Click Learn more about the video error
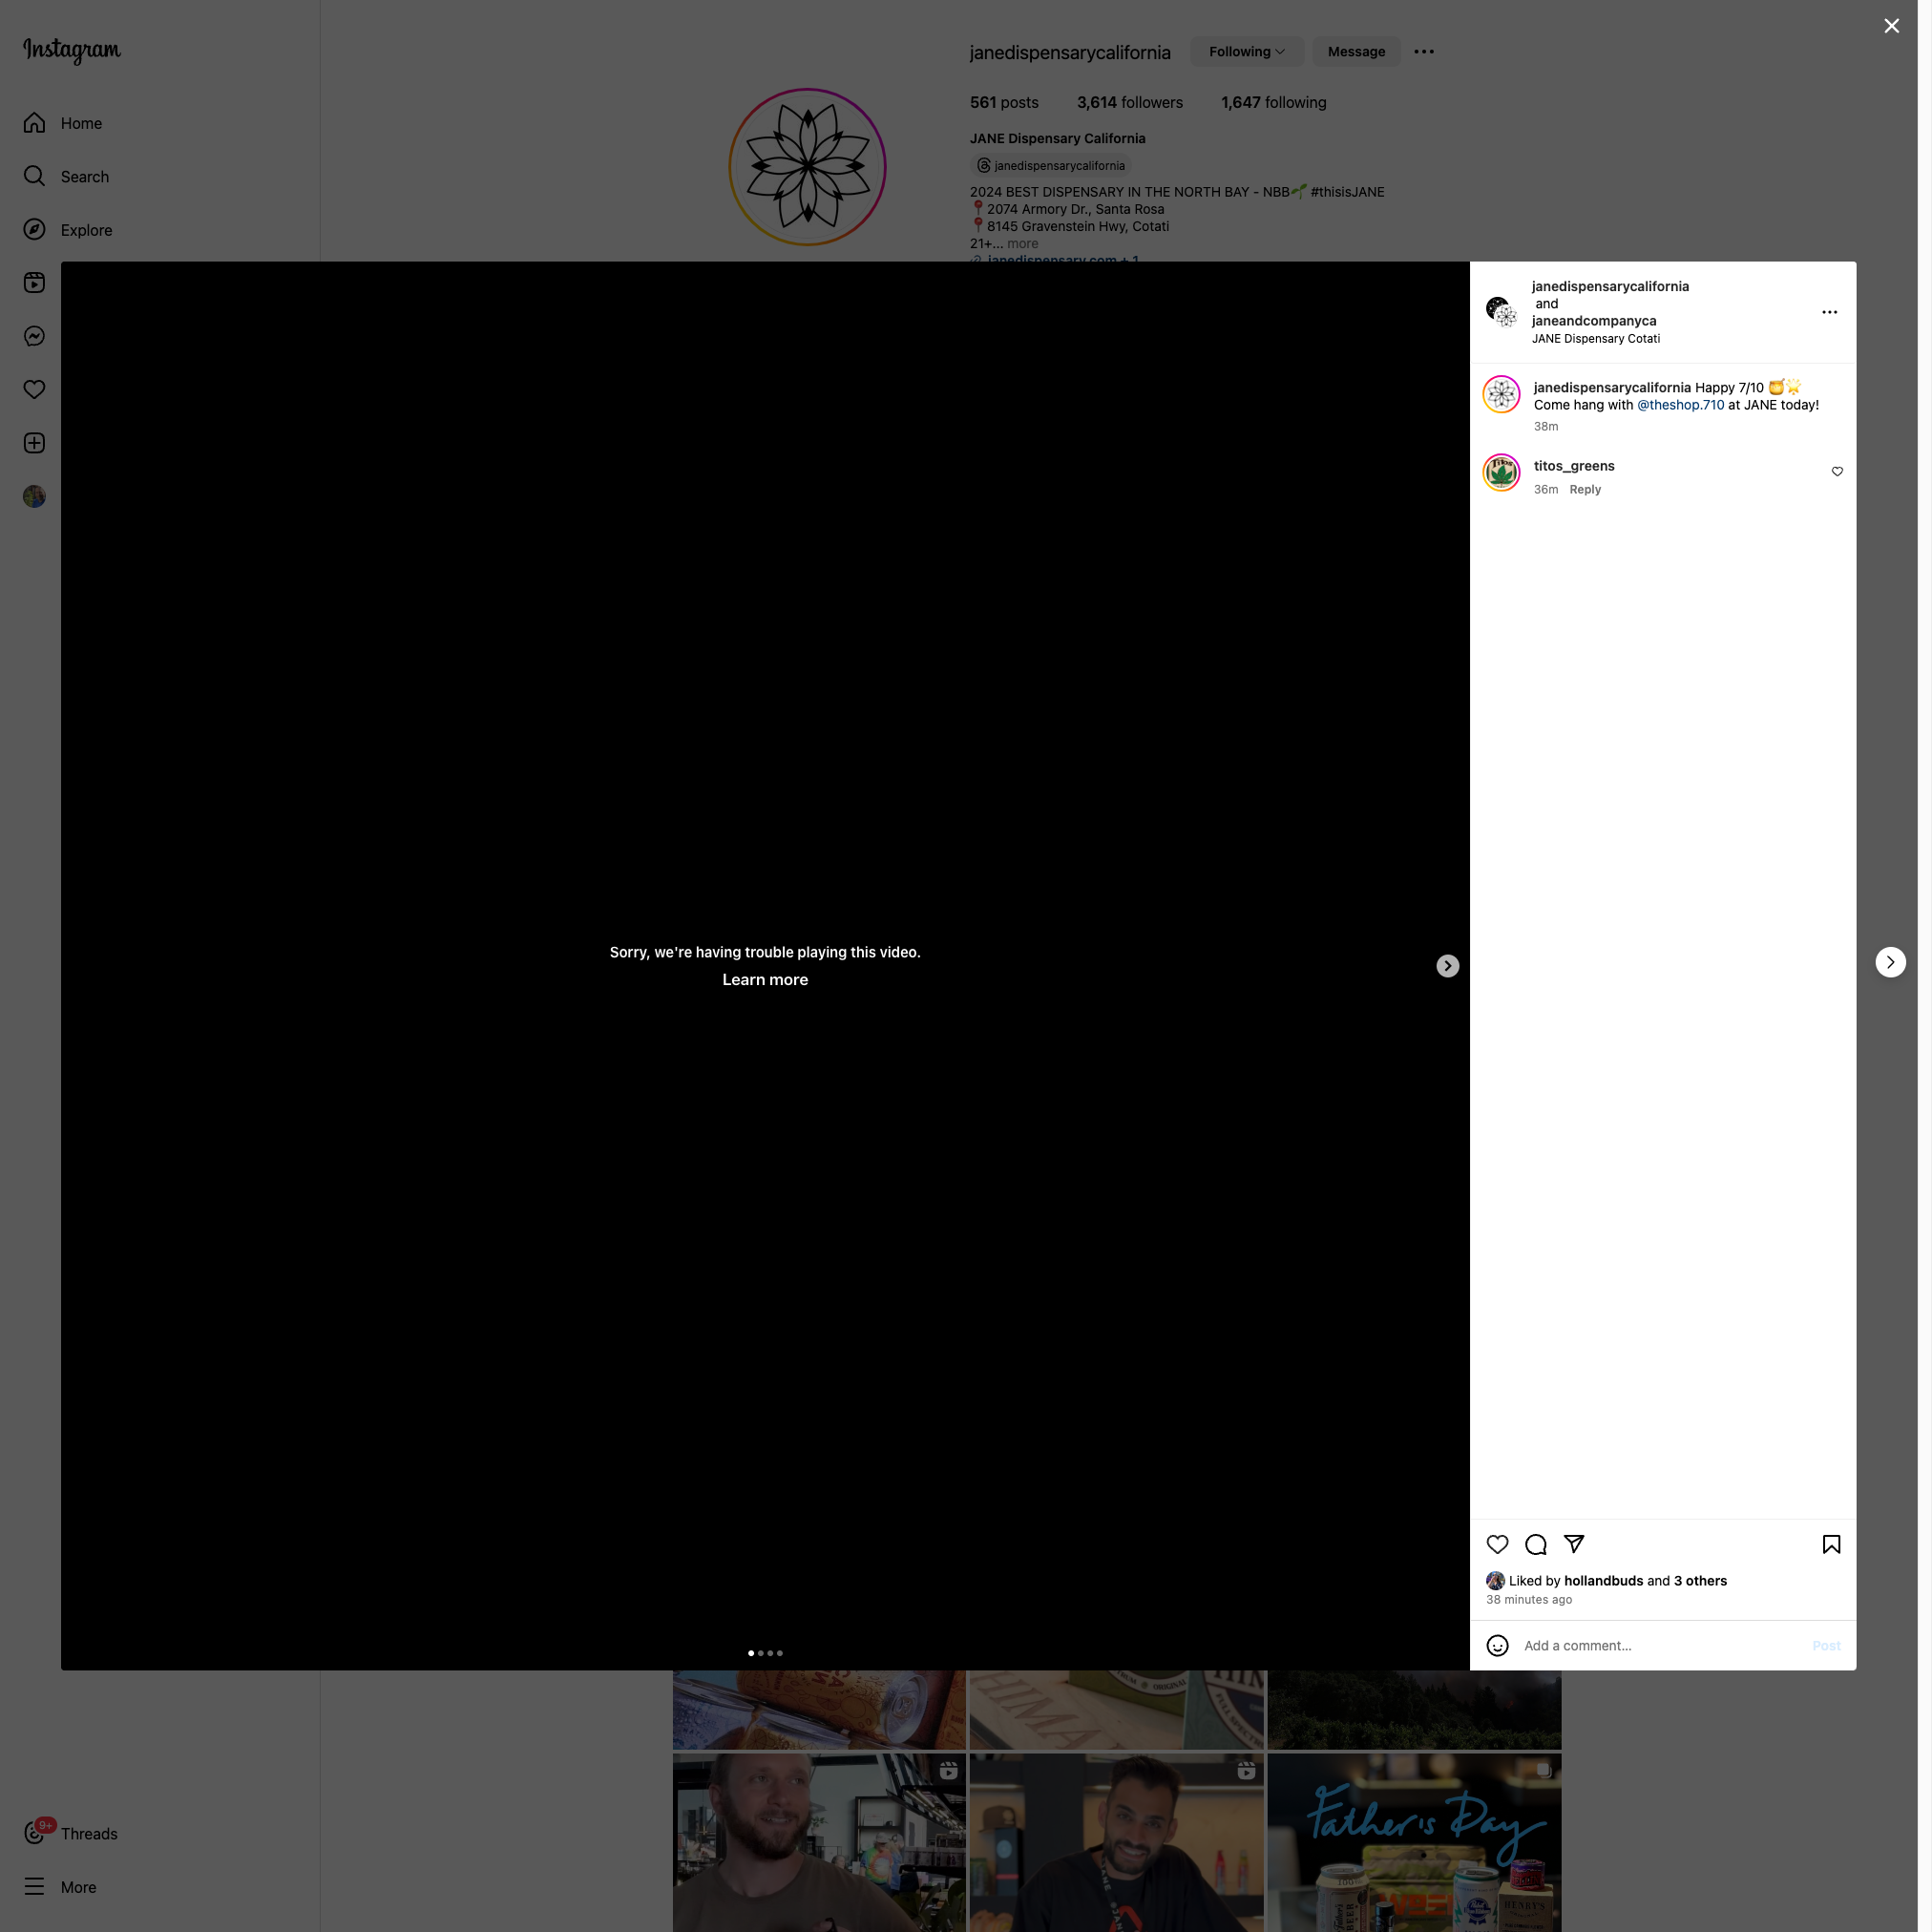Image resolution: width=1932 pixels, height=1932 pixels. coord(765,980)
